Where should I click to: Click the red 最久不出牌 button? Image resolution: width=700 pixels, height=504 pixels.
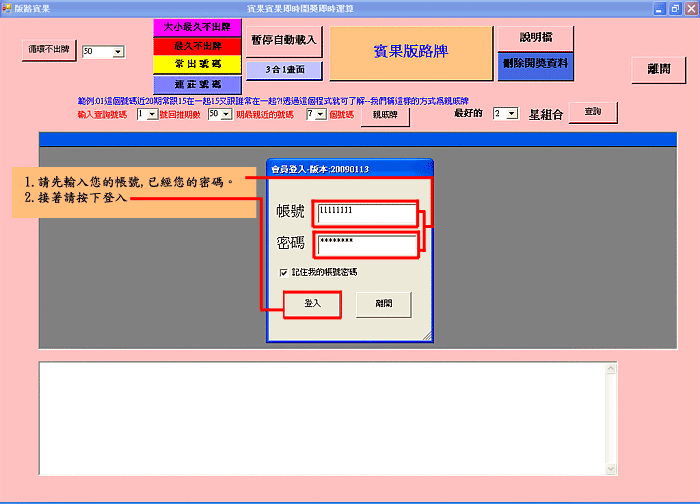click(197, 46)
